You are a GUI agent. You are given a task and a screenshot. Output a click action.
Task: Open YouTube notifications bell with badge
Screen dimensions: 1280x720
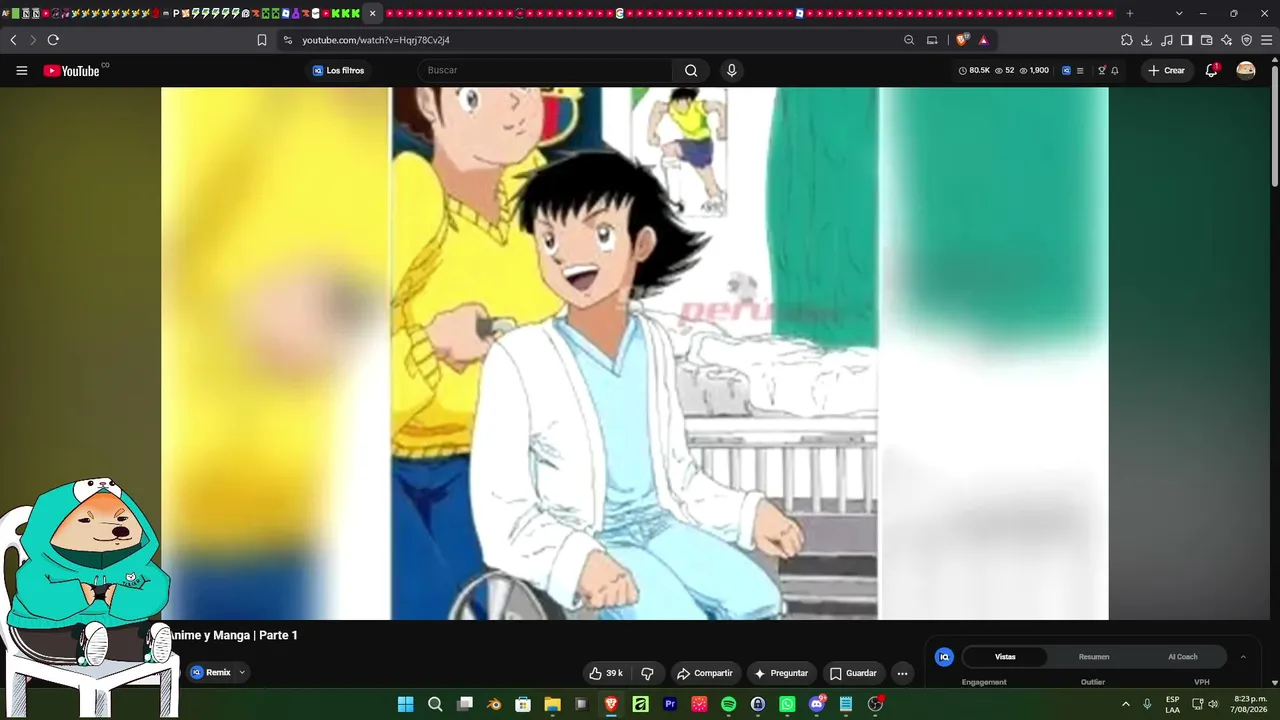pos(1211,71)
